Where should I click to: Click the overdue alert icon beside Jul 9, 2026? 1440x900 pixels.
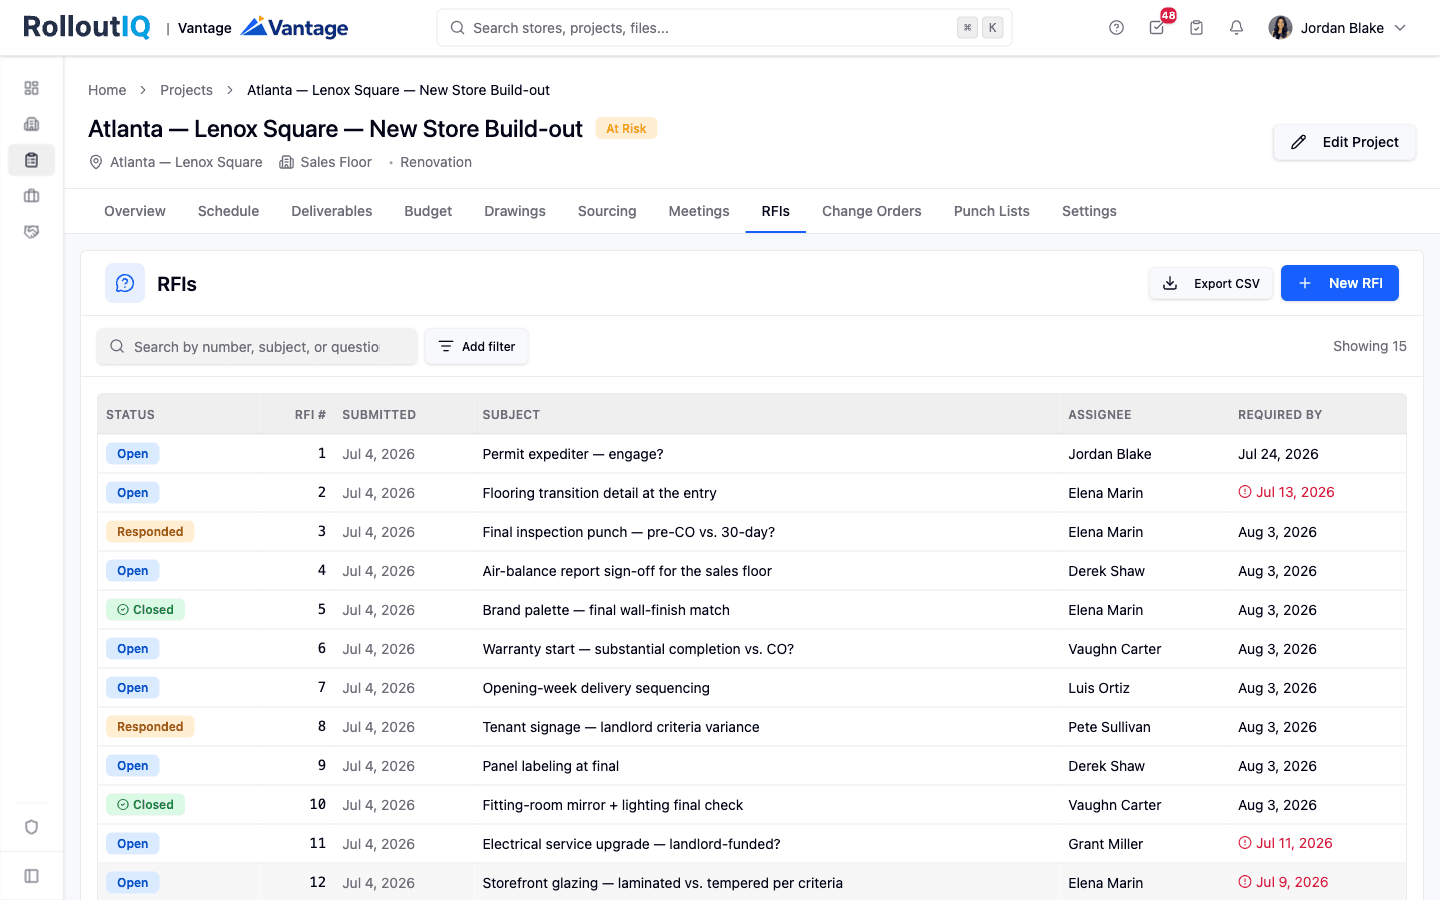[1245, 882]
